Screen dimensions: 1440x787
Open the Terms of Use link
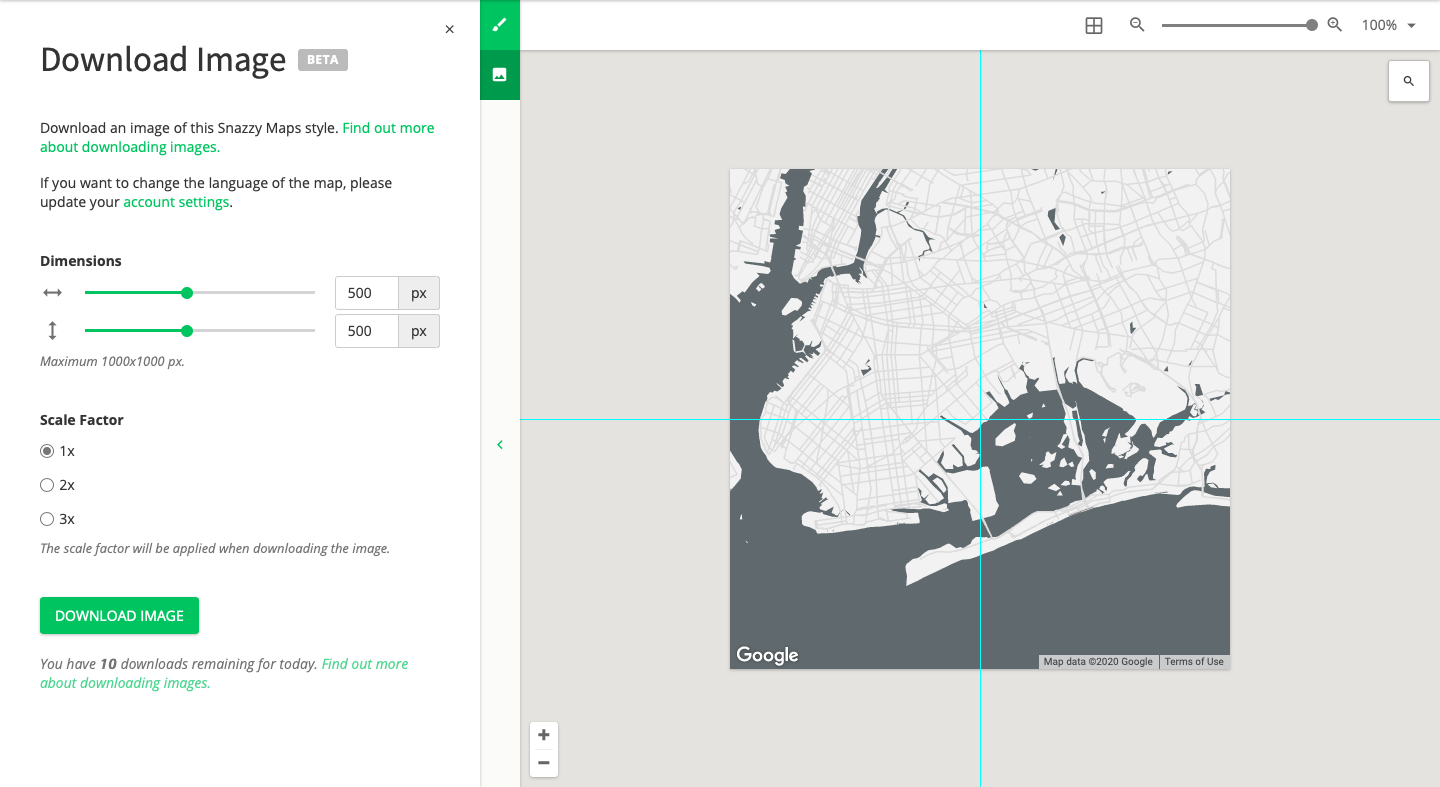click(x=1194, y=661)
